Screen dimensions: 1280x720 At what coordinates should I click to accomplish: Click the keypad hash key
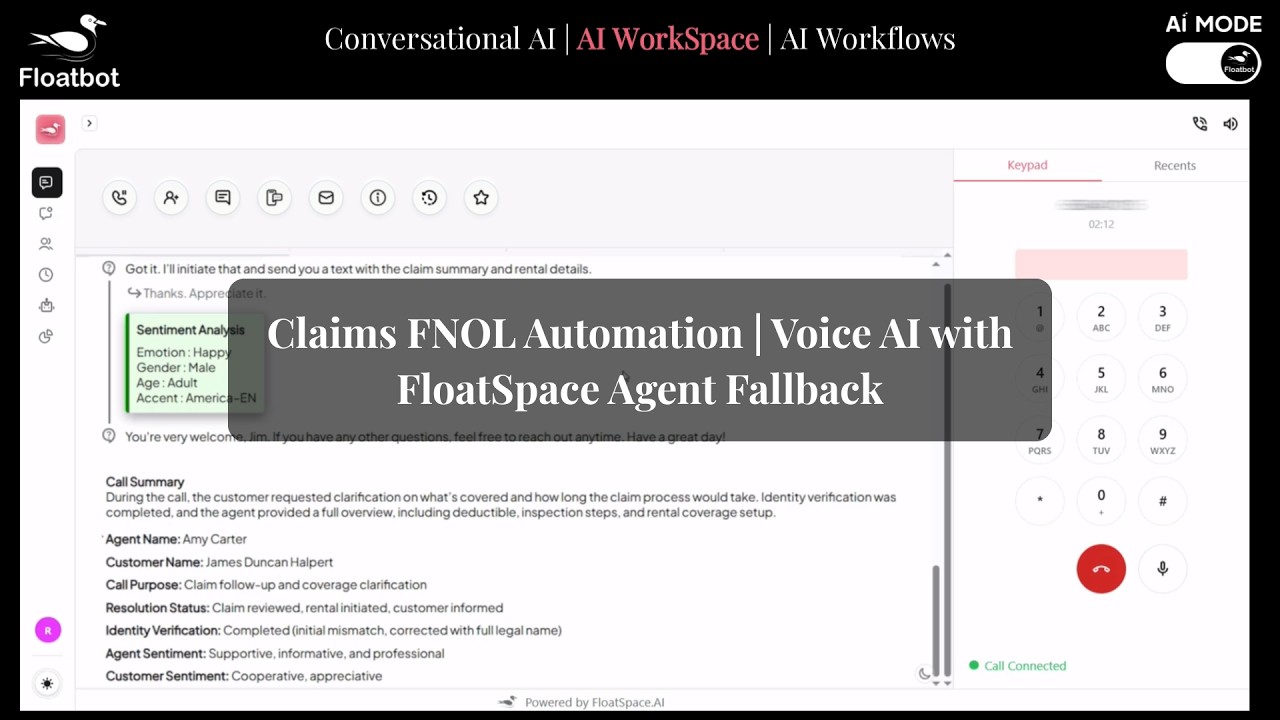click(1162, 501)
